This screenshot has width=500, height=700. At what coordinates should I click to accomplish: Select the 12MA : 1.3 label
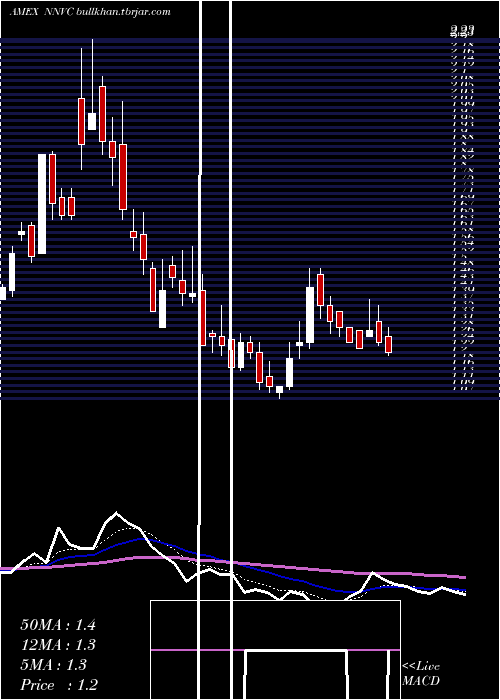tap(58, 645)
